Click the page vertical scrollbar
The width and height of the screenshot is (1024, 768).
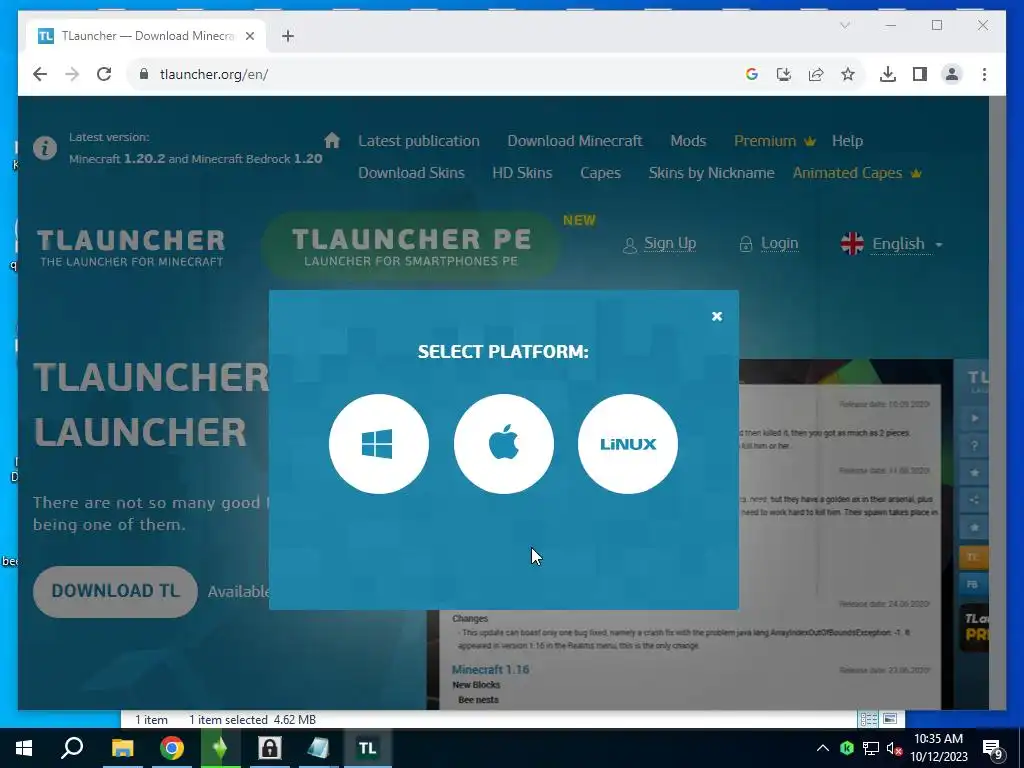[997, 402]
